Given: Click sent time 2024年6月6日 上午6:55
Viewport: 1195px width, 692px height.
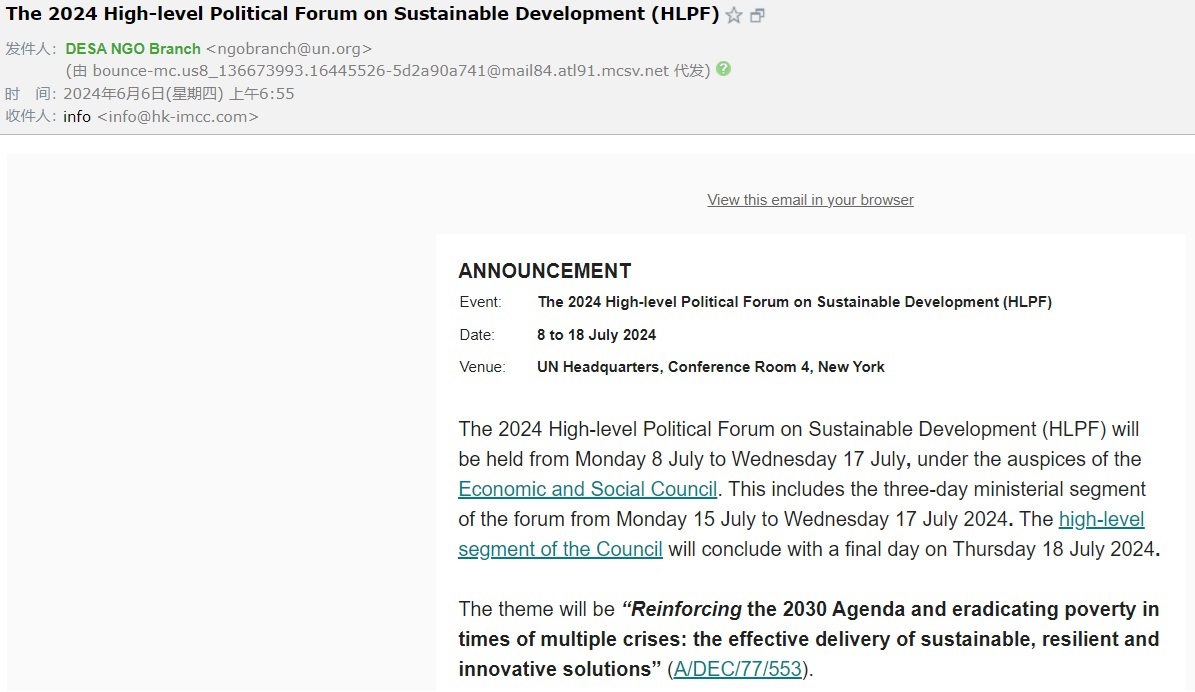Looking at the screenshot, I should click(178, 94).
